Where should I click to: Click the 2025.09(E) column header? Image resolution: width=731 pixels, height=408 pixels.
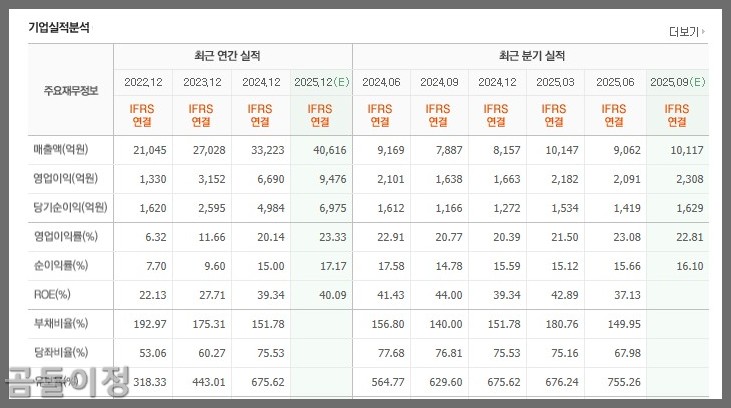678,82
